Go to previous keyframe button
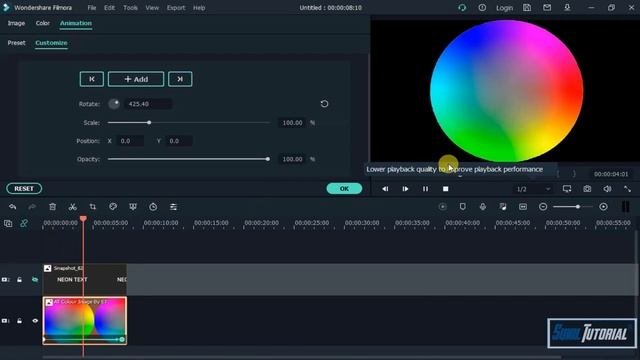 [x=92, y=79]
